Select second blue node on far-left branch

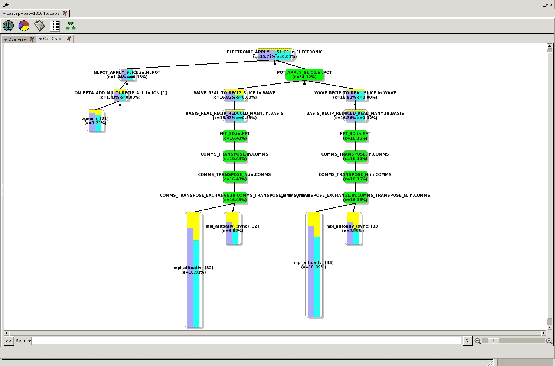pyautogui.click(x=120, y=95)
